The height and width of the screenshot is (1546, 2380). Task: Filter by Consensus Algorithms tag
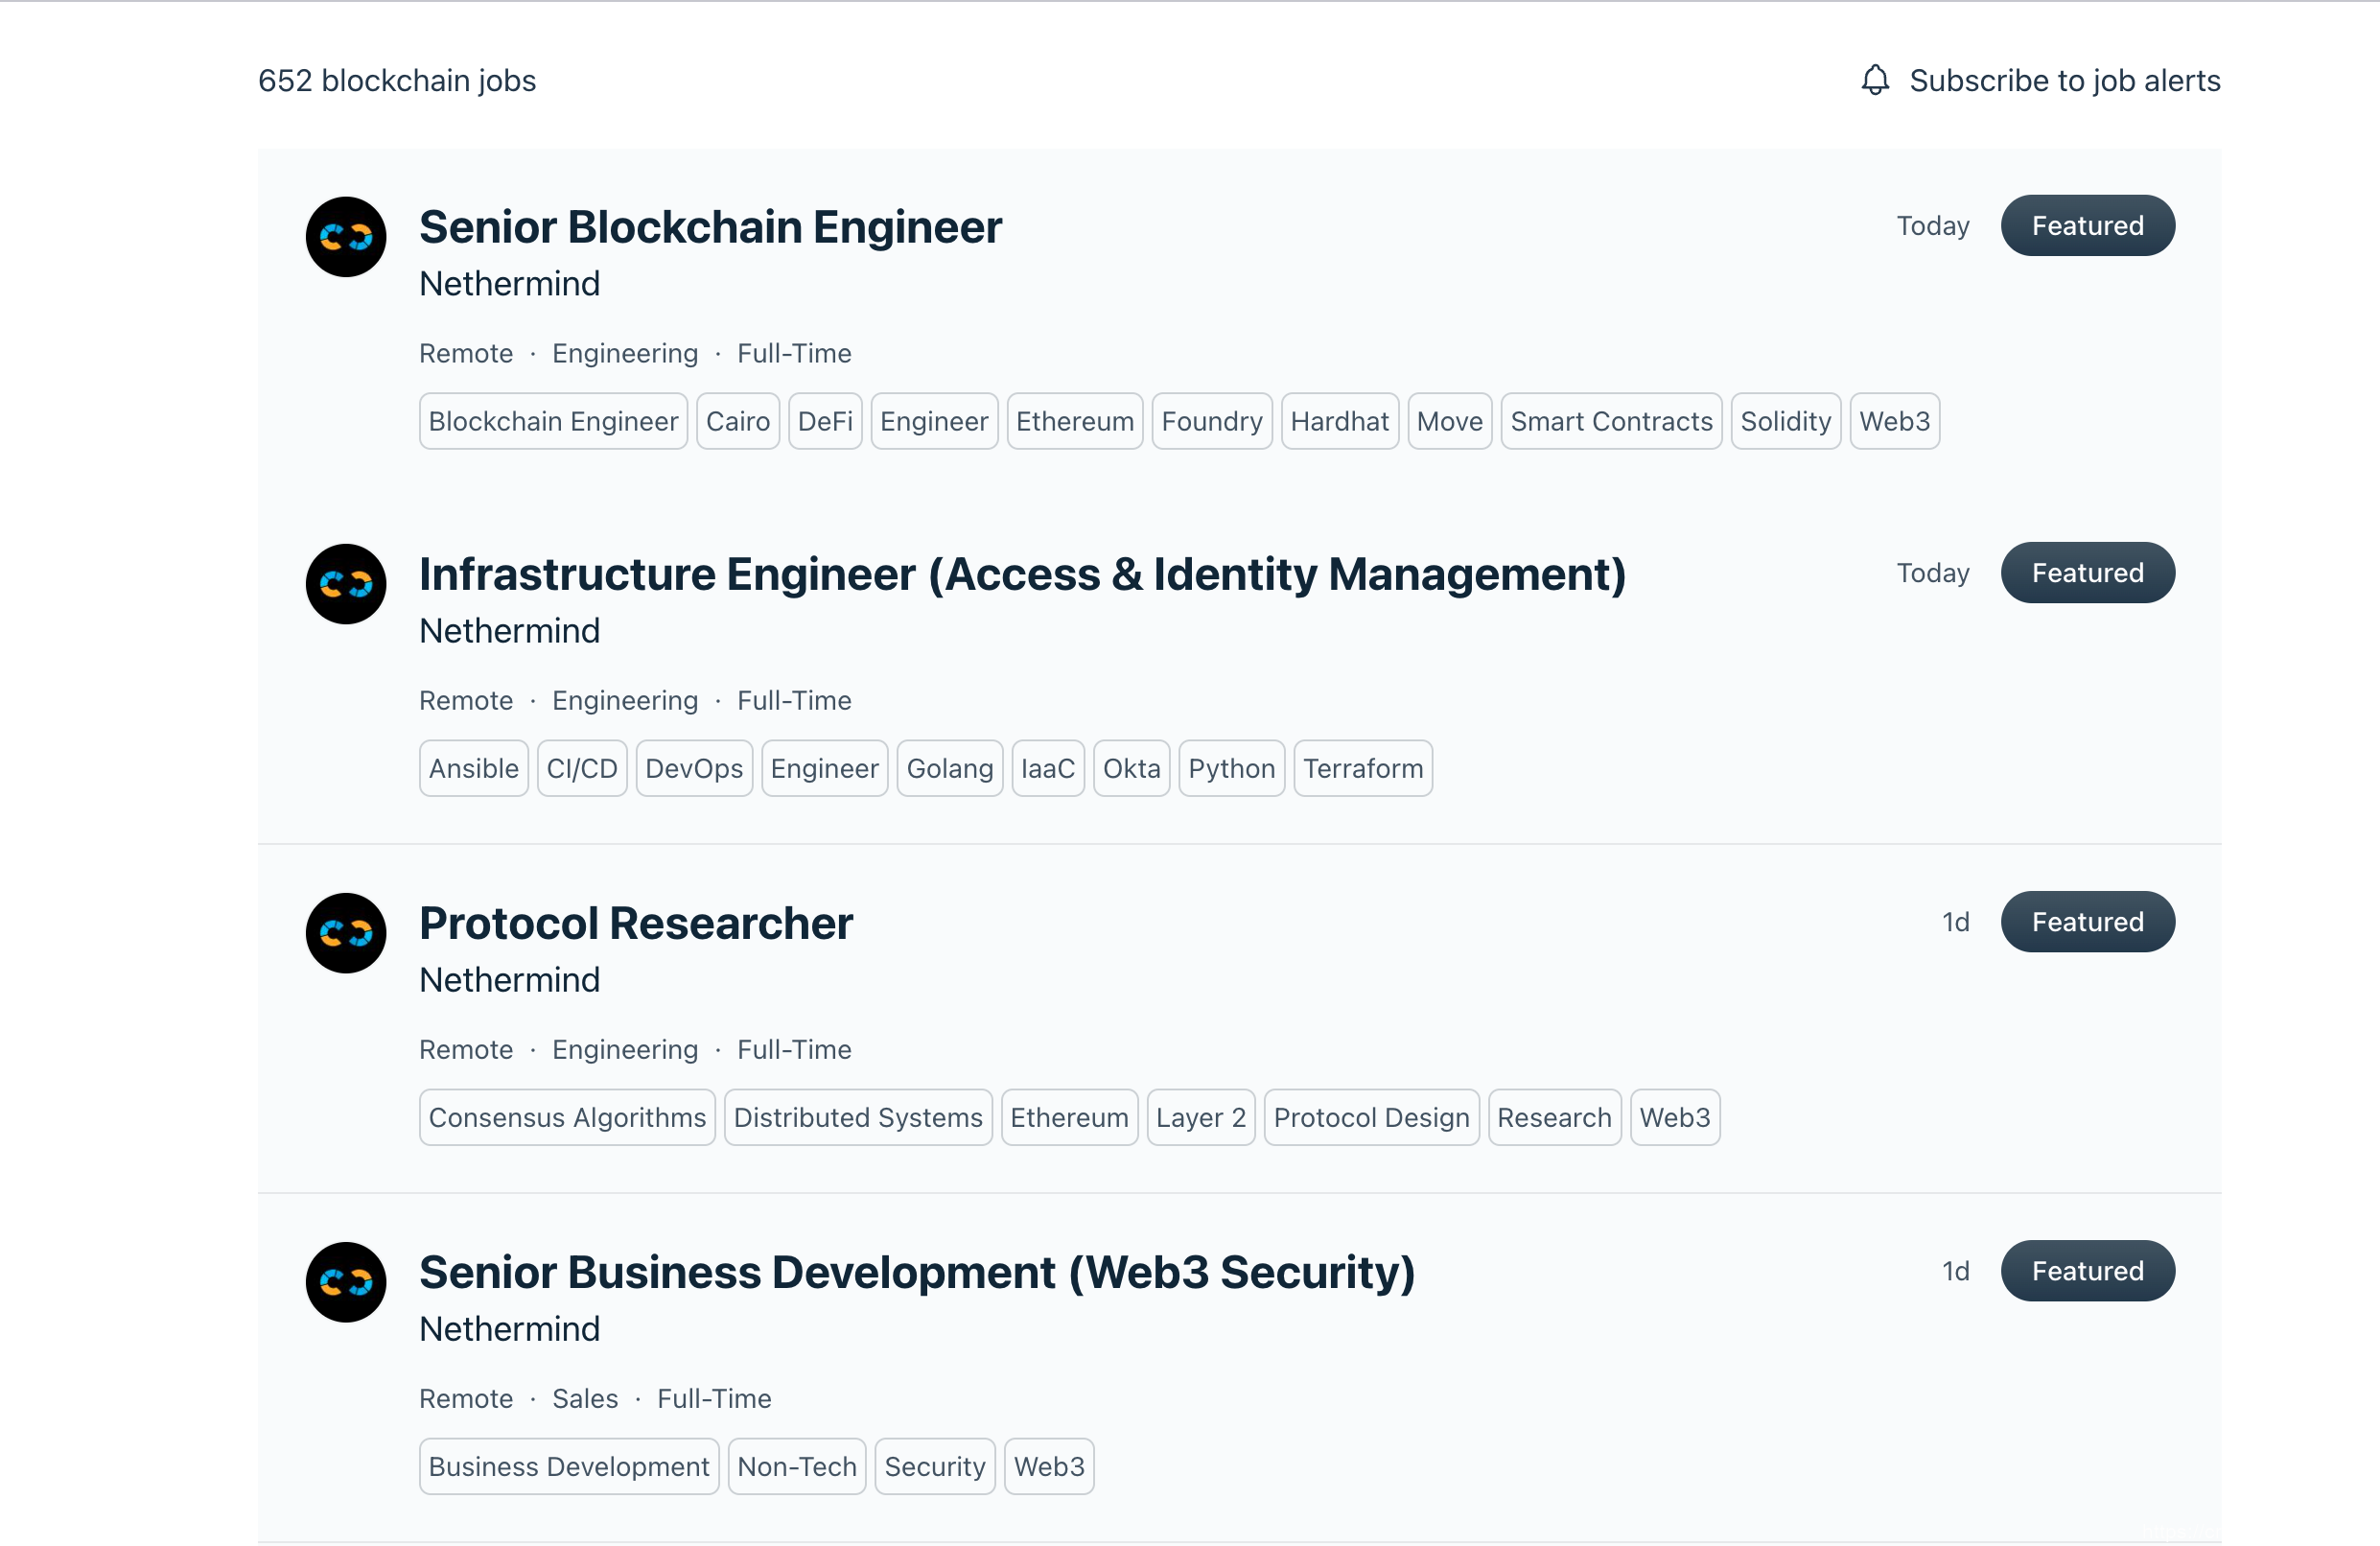pyautogui.click(x=567, y=1117)
